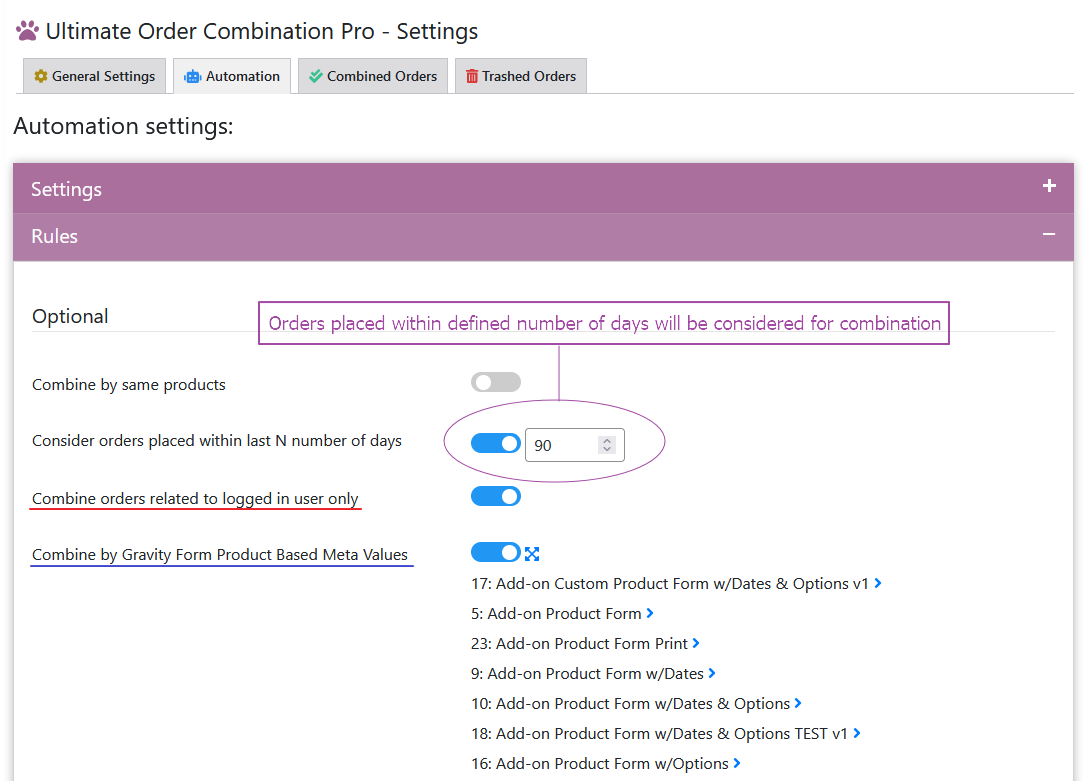Click 'Combine by same products' label
The height and width of the screenshot is (781, 1089).
128,385
